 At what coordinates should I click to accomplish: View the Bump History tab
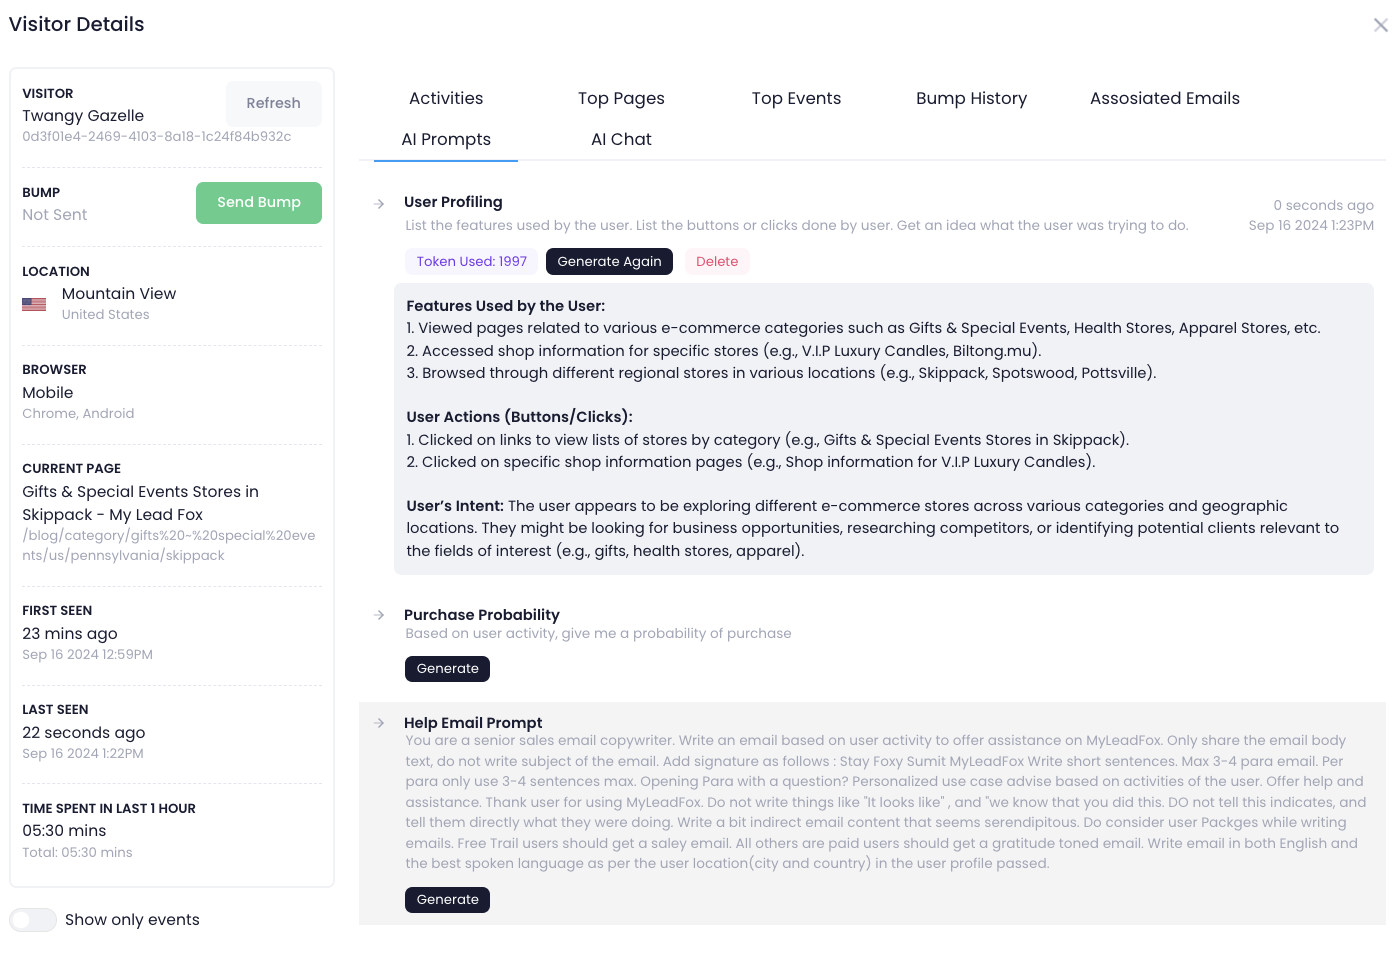click(971, 98)
